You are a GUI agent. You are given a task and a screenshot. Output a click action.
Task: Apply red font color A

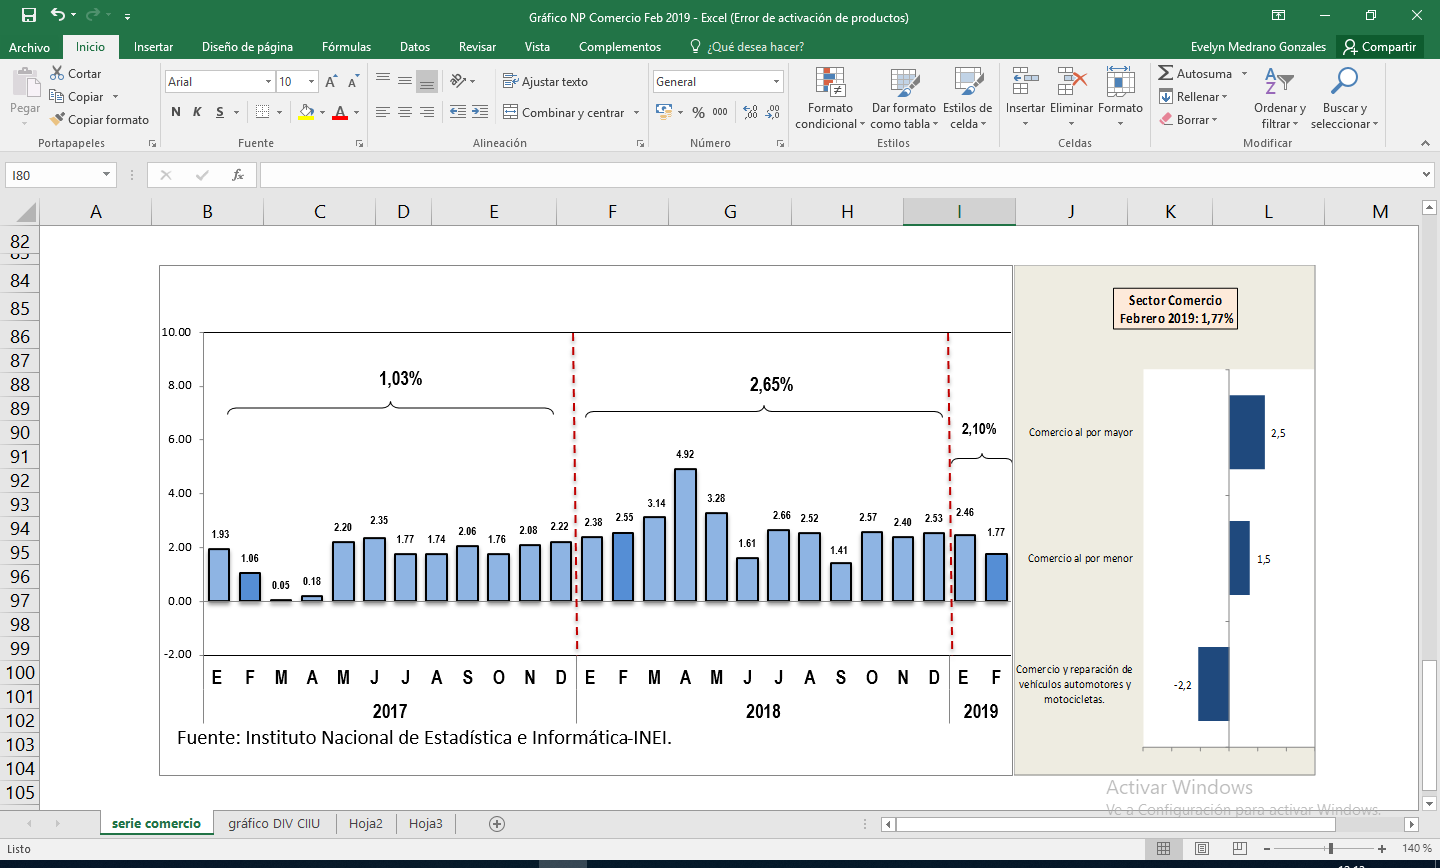[x=341, y=112]
